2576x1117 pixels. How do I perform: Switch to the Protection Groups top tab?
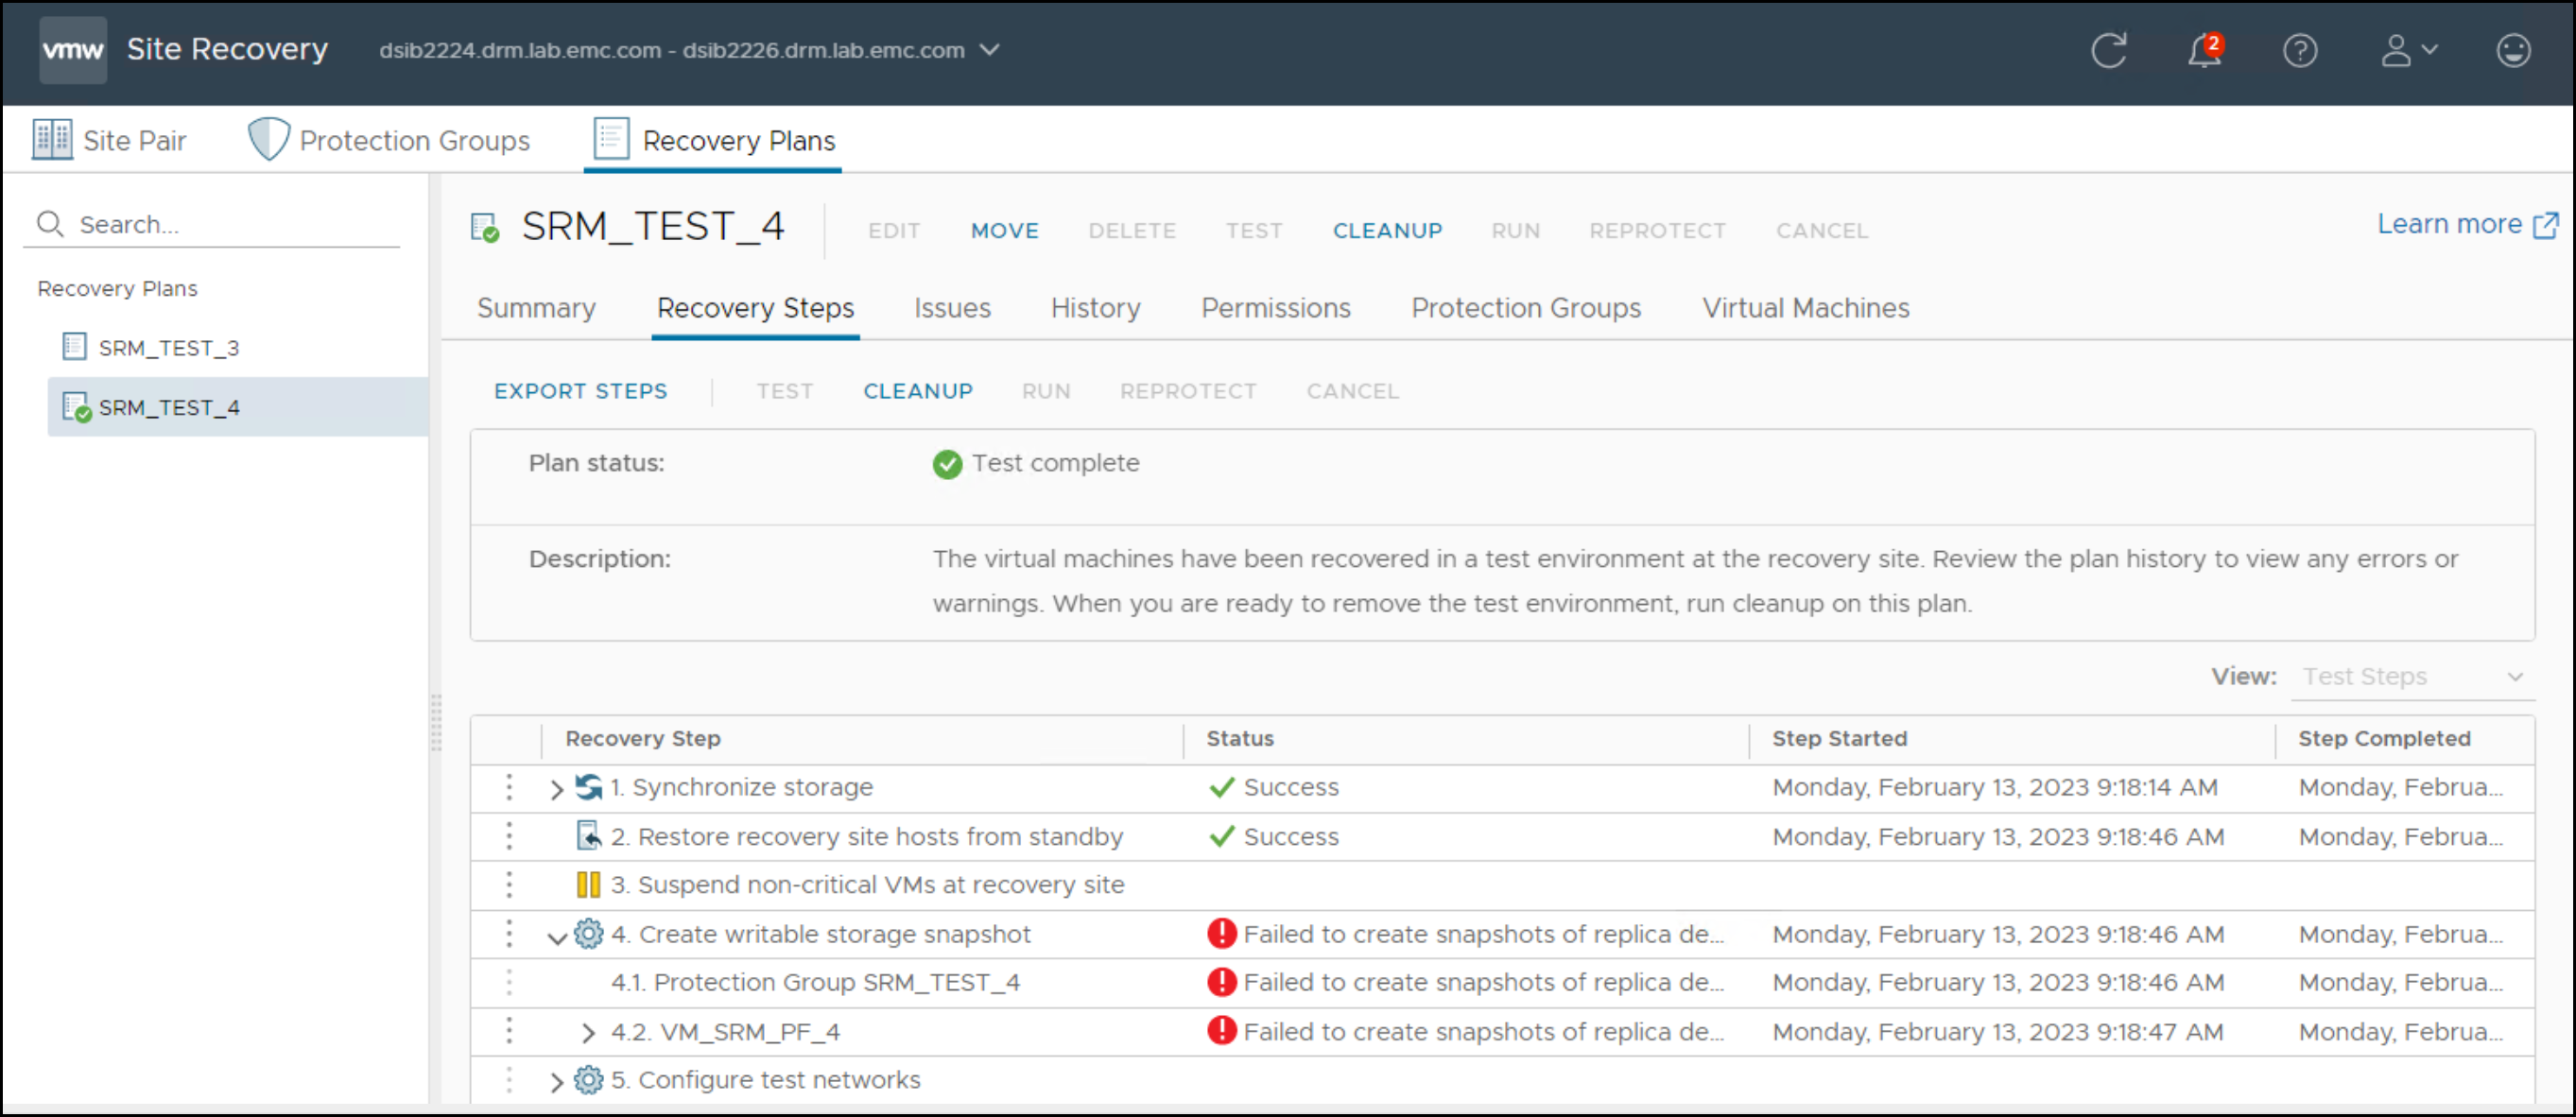click(389, 140)
